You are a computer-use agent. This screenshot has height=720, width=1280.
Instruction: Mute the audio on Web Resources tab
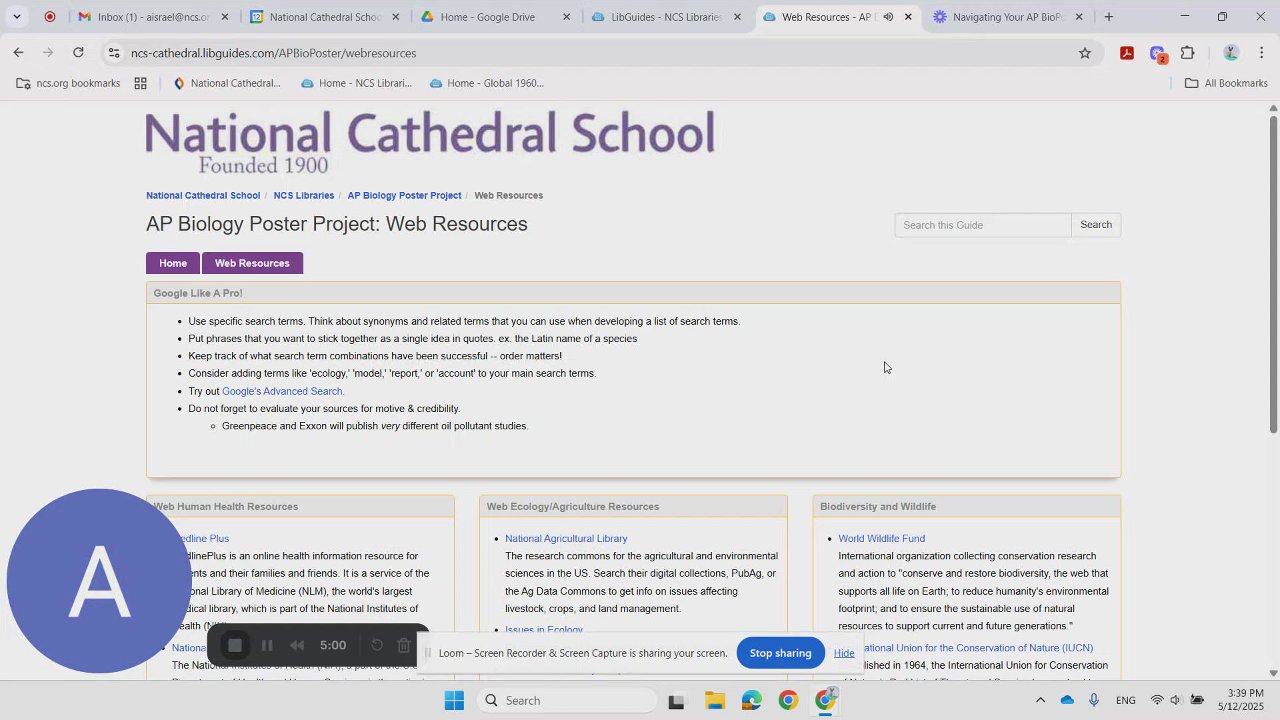[x=888, y=17]
